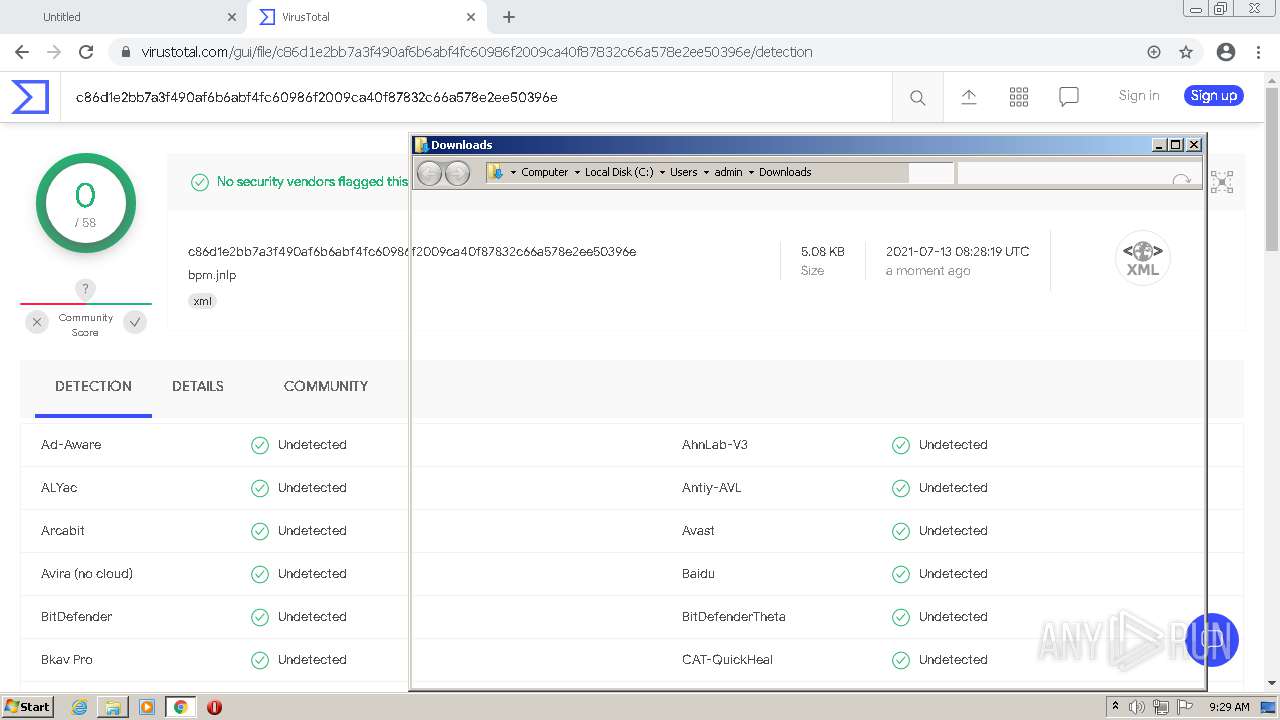
Task: Click the VirusTotal logo icon
Action: (x=30, y=97)
